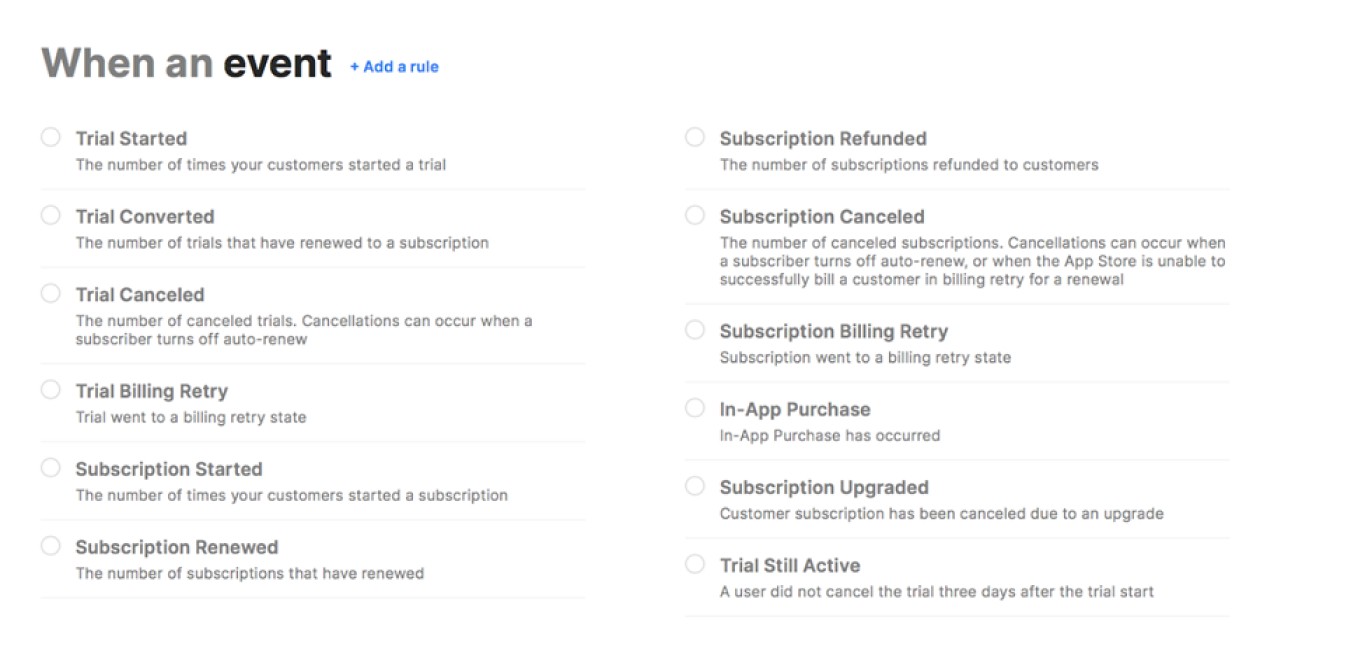Pick the Subscription Billing Retry event

tap(695, 329)
